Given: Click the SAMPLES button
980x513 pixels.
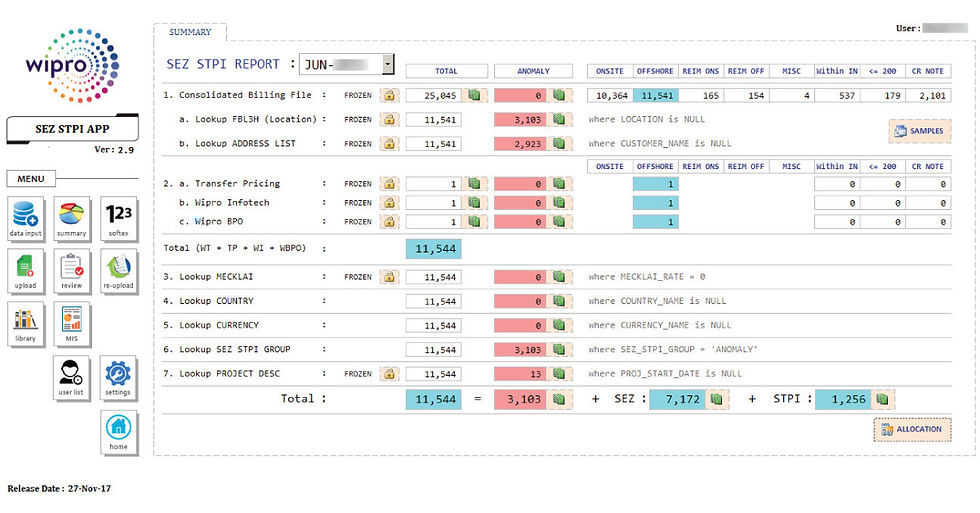Looking at the screenshot, I should pyautogui.click(x=919, y=131).
